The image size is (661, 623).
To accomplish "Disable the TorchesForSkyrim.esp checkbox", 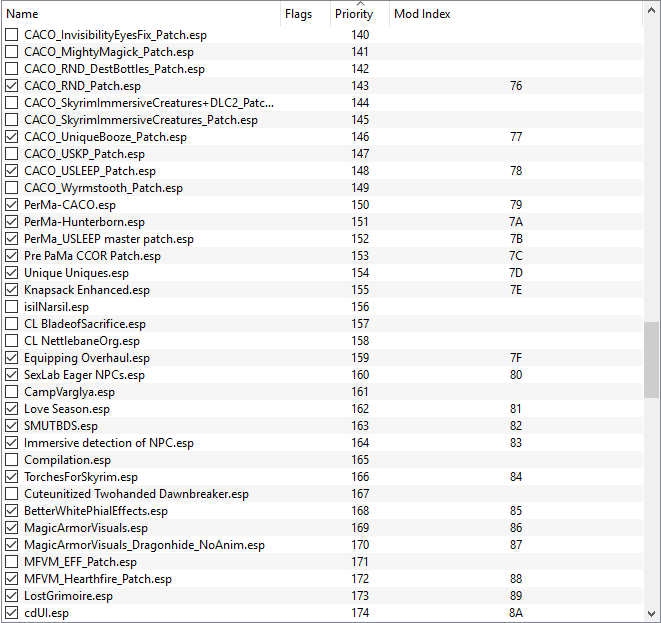I will 12,477.
